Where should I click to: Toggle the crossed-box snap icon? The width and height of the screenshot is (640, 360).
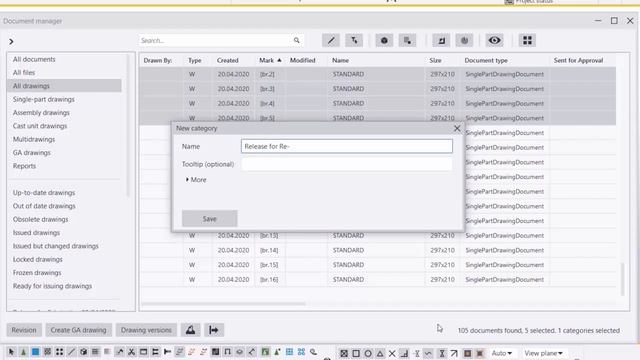[x=344, y=353]
